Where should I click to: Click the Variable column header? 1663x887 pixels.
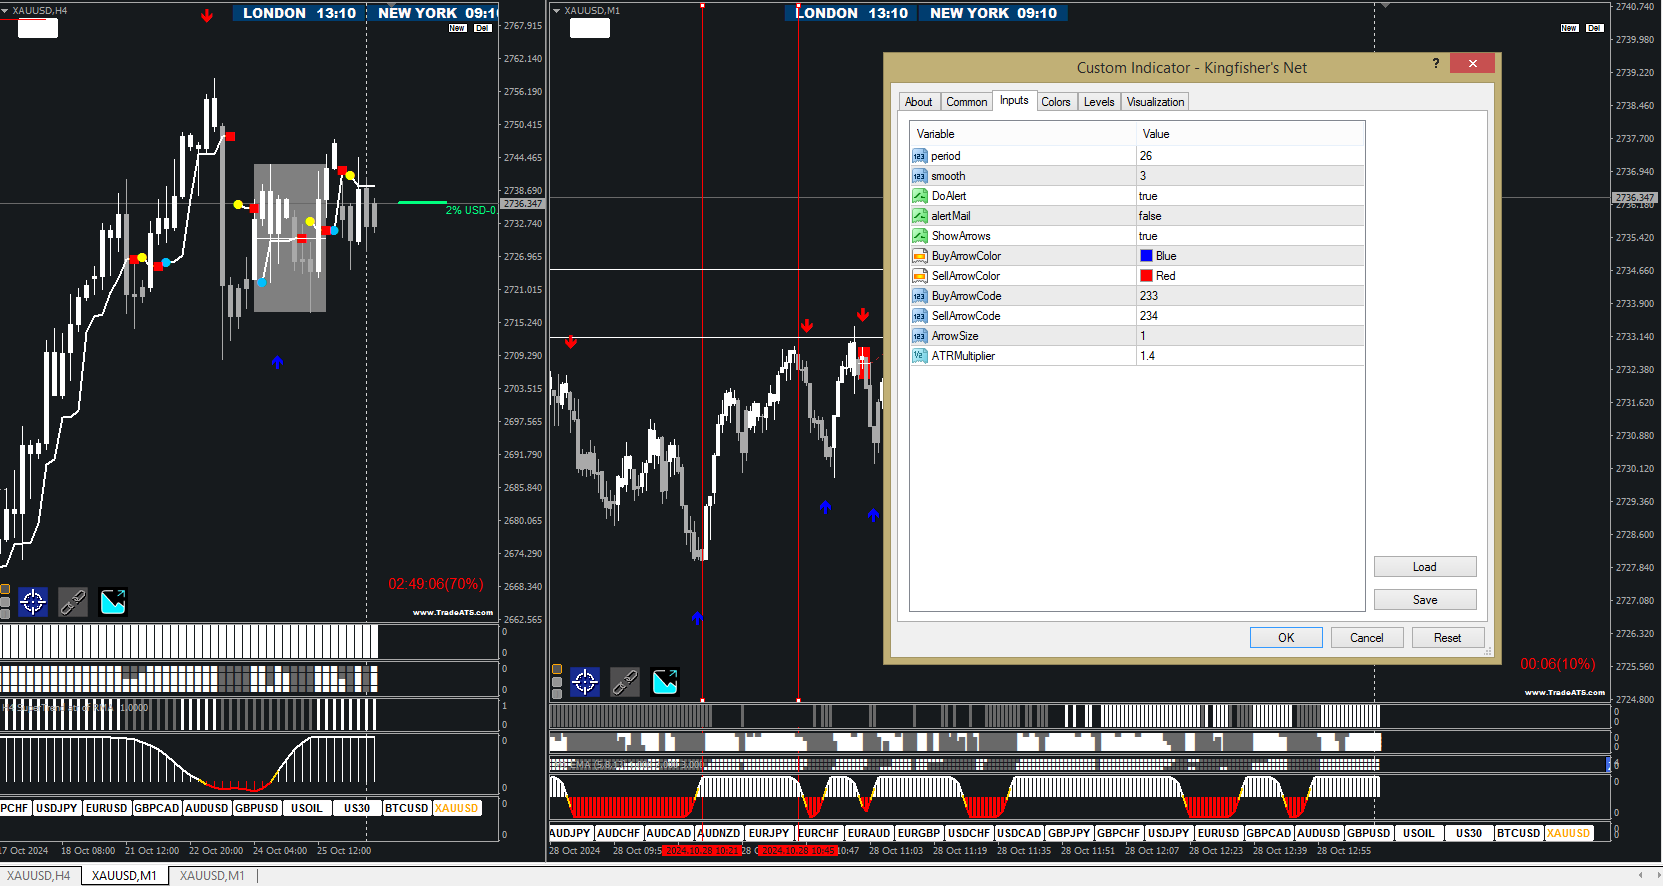coord(1023,134)
